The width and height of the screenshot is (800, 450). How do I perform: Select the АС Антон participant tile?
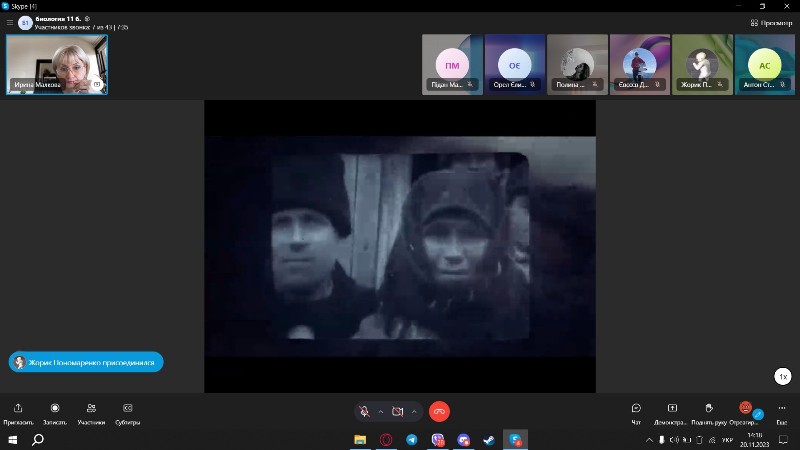point(765,64)
